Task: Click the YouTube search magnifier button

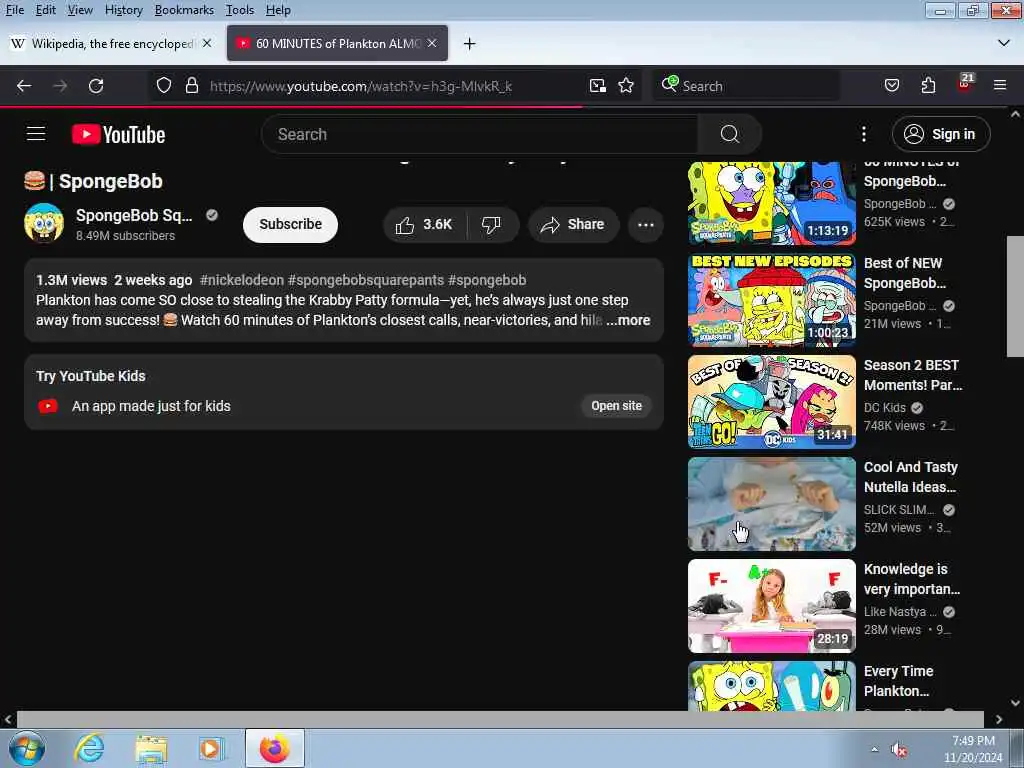Action: pyautogui.click(x=729, y=134)
